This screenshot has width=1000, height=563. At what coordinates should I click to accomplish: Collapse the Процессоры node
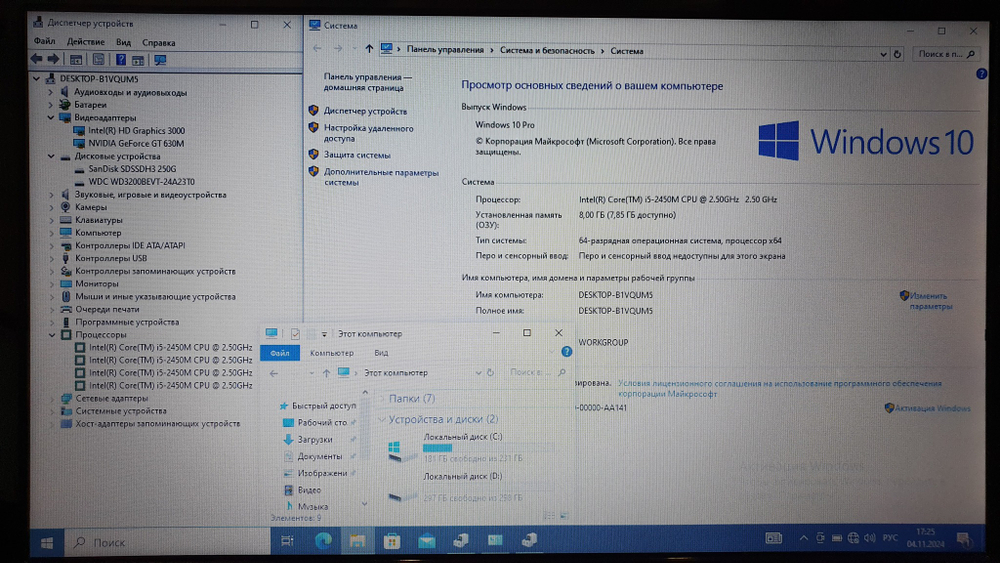pos(52,335)
